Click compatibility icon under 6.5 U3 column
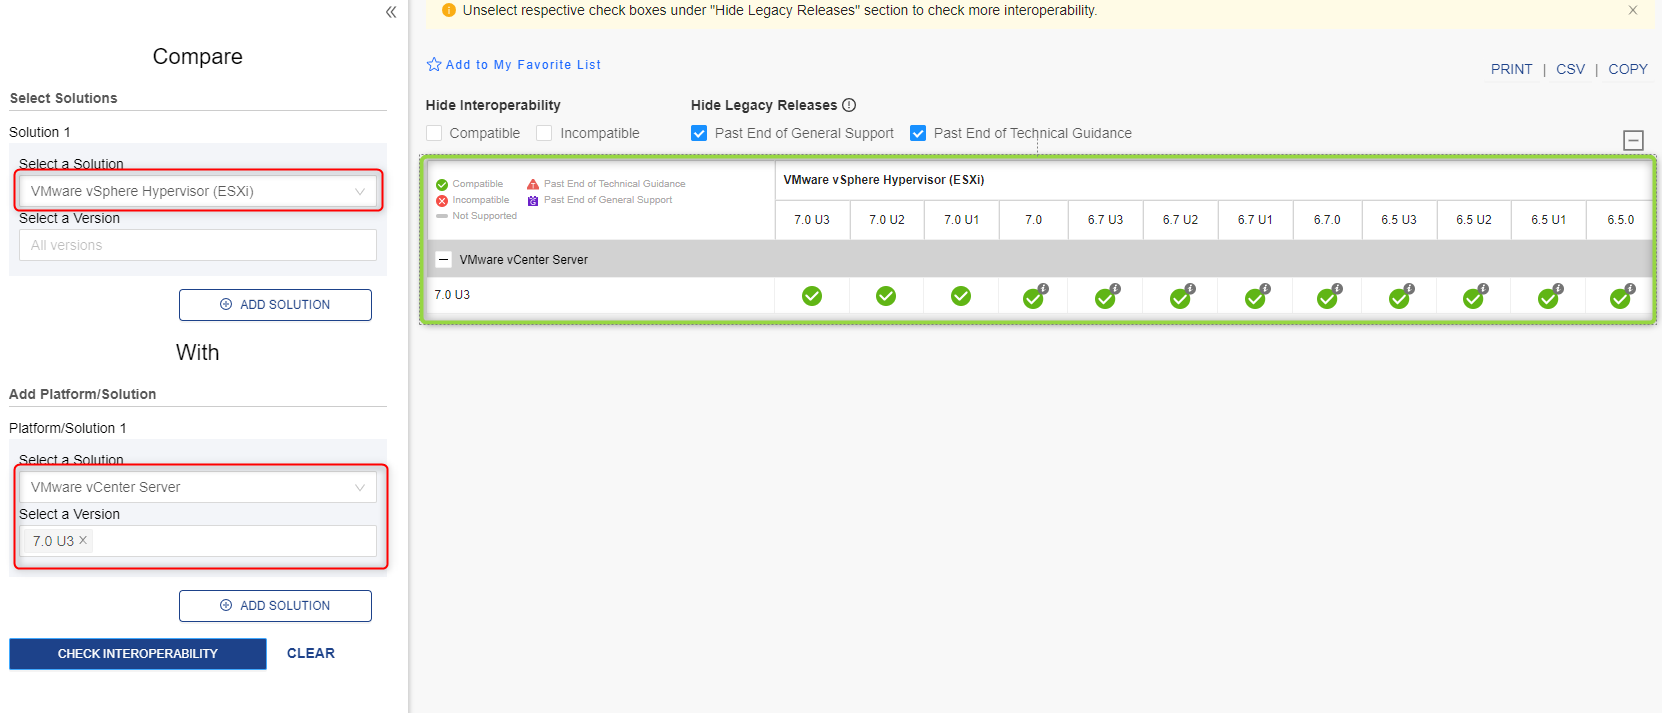Screen dimensions: 1662x713 [1400, 297]
